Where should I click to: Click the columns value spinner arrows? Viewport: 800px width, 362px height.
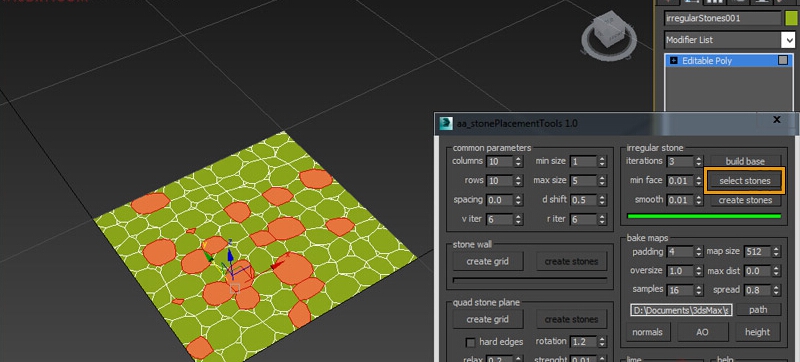[518, 162]
